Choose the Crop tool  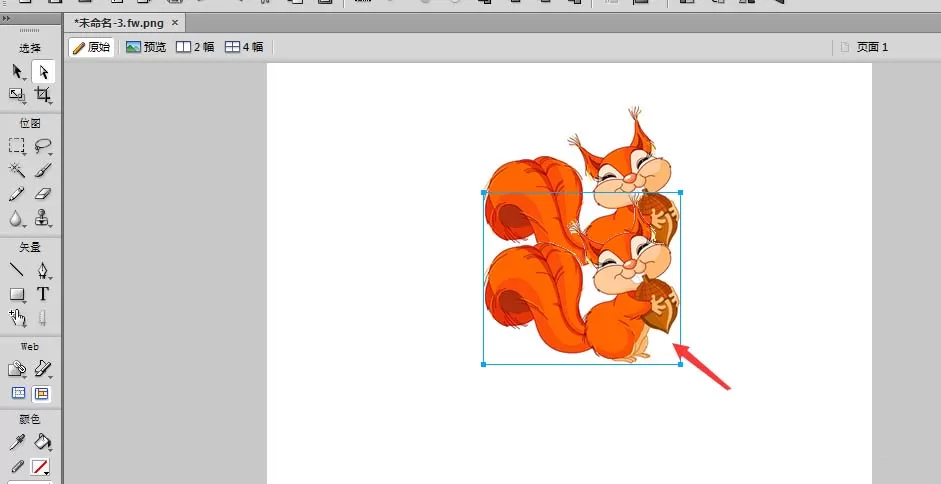[43, 95]
